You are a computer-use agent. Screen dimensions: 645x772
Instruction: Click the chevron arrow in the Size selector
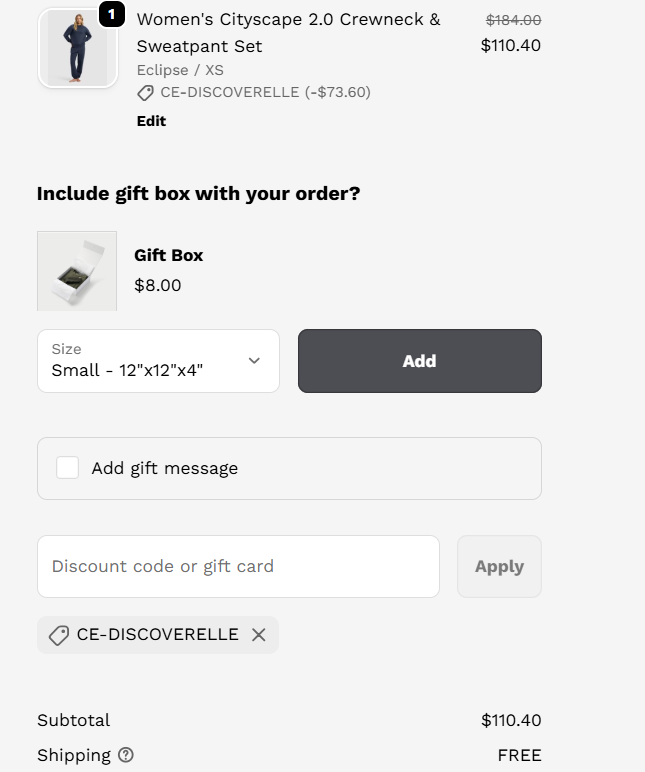coord(254,361)
